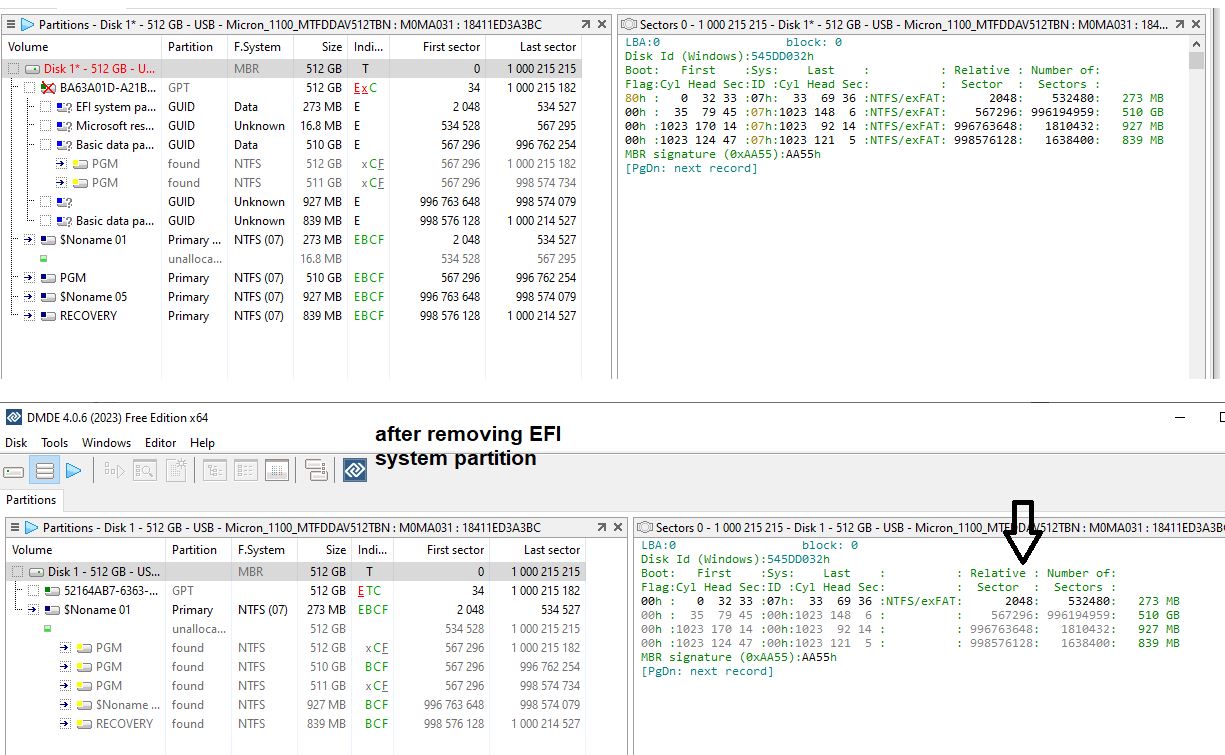Select the 16.8 MB unallocated row
Screen dimensions: 1225x755
(x=292, y=259)
